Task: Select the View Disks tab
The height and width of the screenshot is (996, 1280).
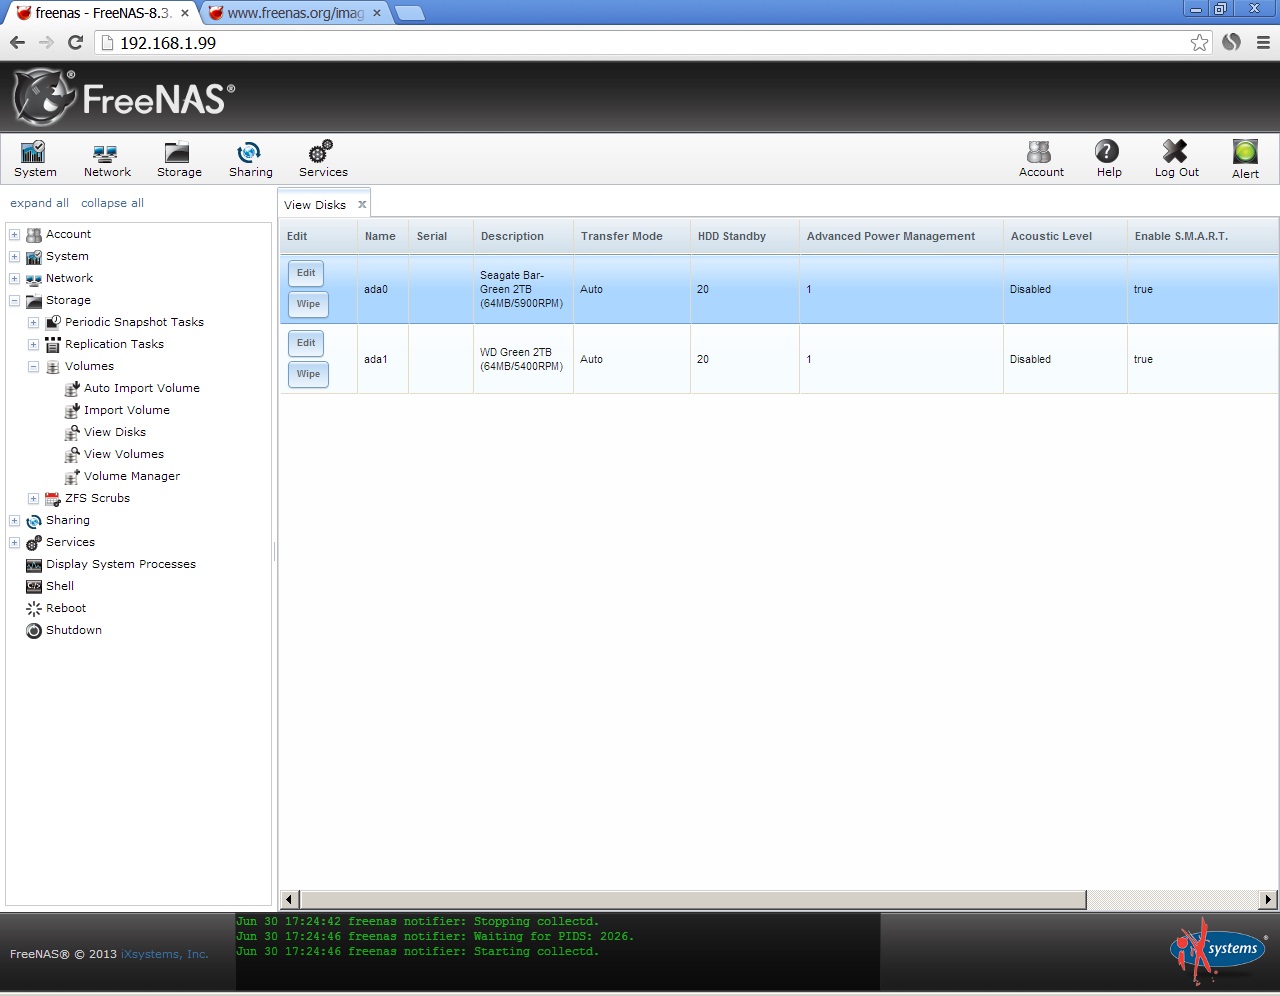Action: [x=313, y=204]
